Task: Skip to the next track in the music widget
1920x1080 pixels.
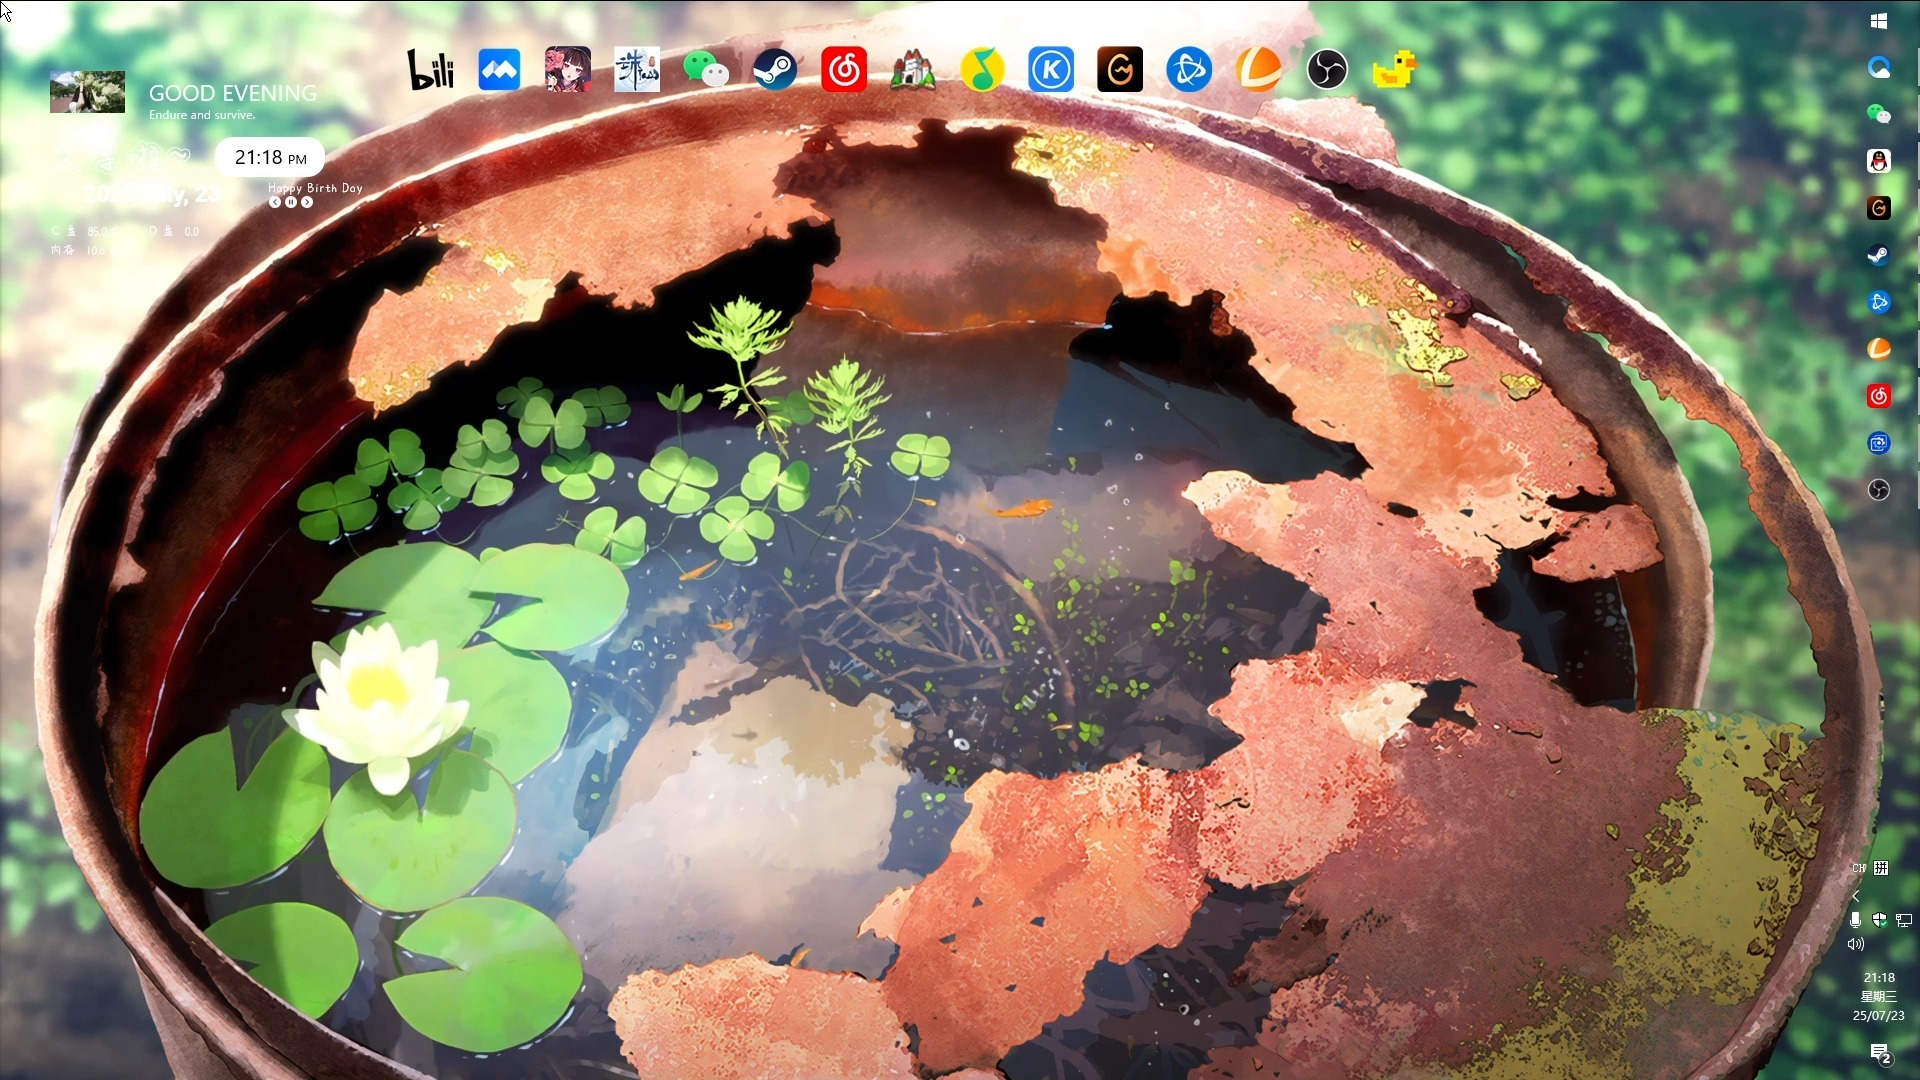Action: tap(307, 202)
